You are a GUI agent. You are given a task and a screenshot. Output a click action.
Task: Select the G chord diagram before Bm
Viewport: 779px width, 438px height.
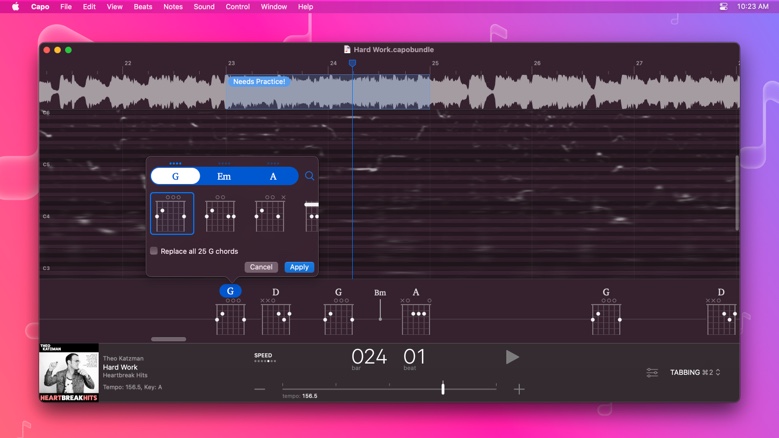coord(338,313)
